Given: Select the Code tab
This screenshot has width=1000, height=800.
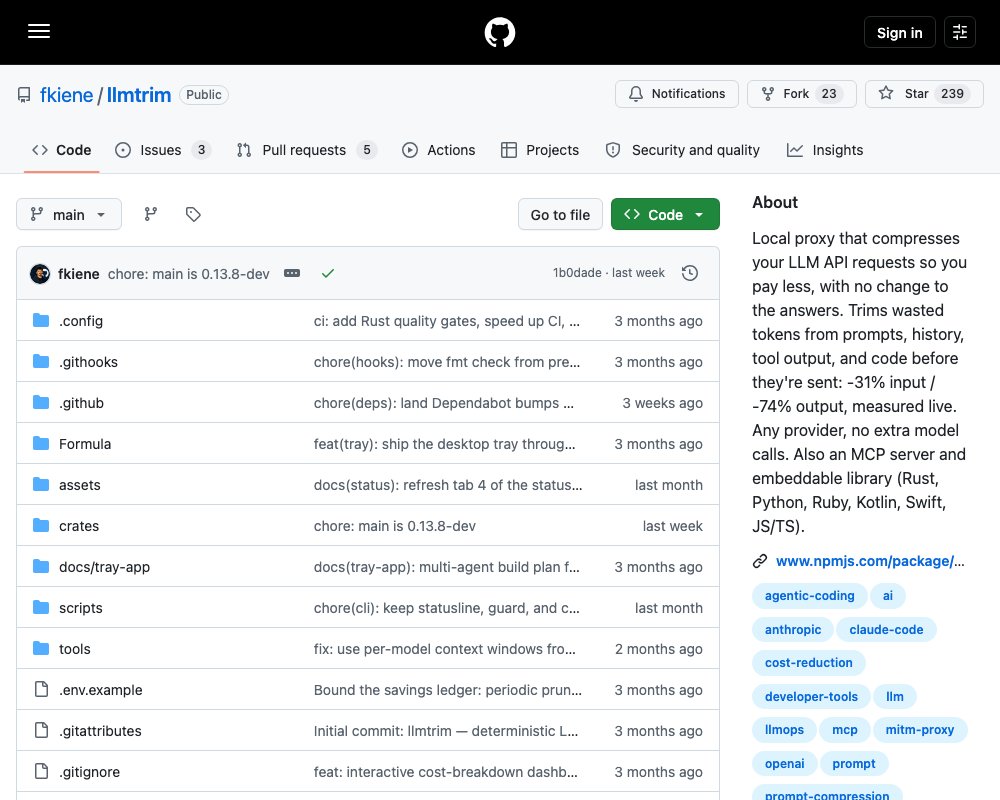Looking at the screenshot, I should coord(62,150).
